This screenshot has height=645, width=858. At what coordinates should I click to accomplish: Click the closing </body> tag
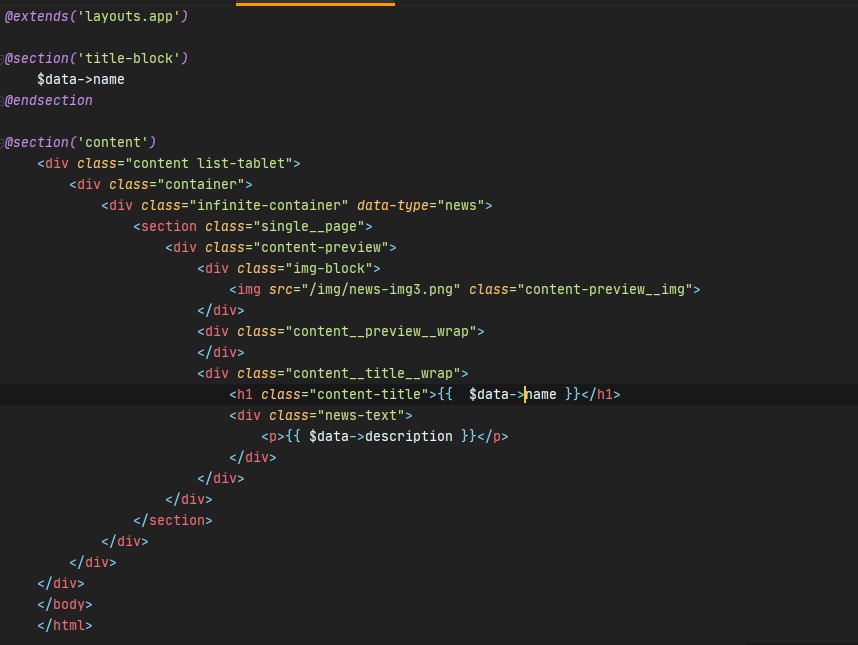[x=65, y=605]
